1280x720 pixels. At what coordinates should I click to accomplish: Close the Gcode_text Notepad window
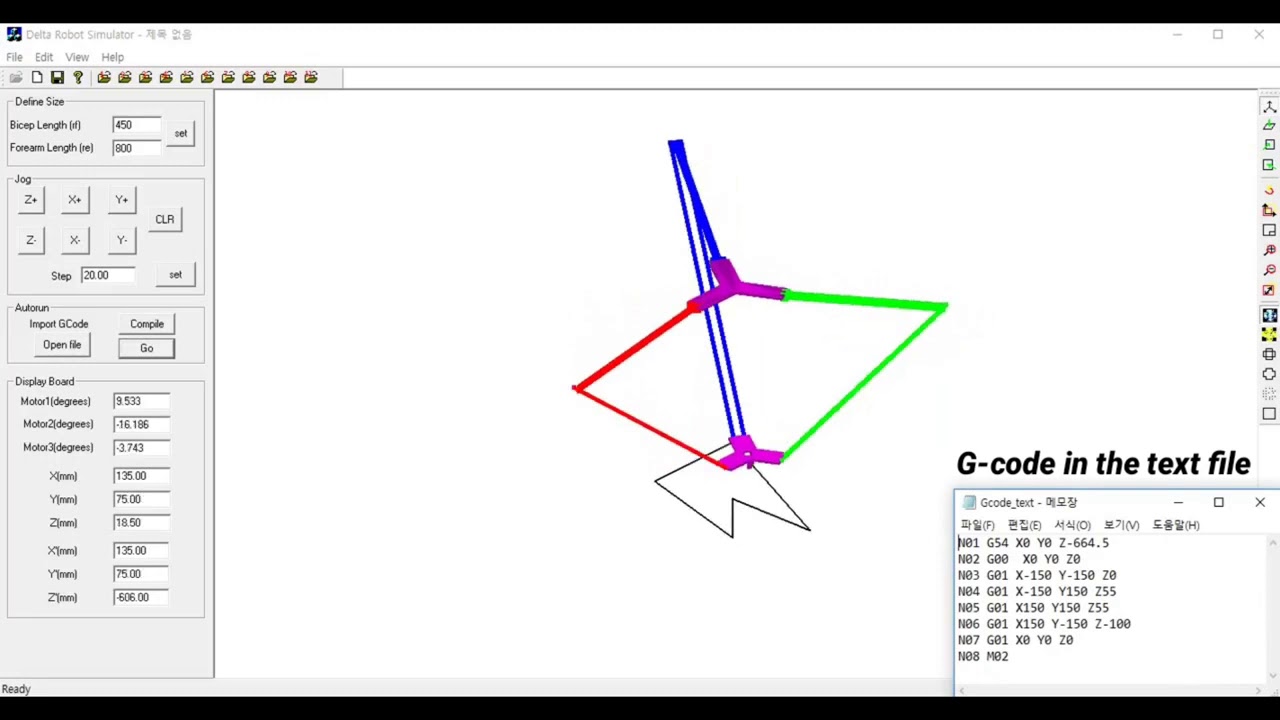(x=1260, y=503)
